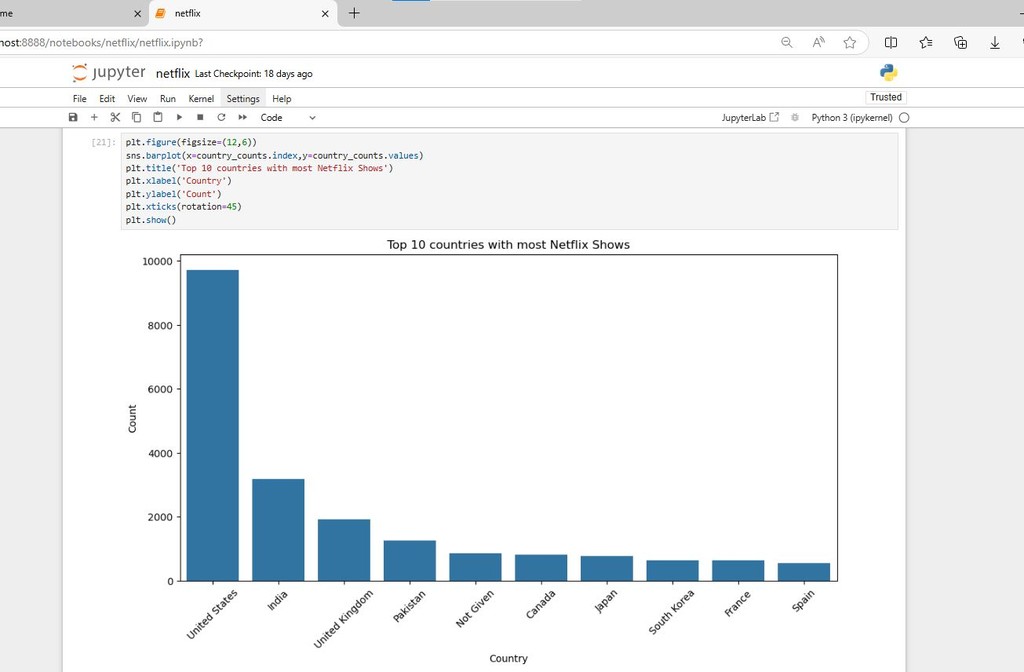Image resolution: width=1024 pixels, height=672 pixels.
Task: Open the Run menu
Action: [168, 99]
